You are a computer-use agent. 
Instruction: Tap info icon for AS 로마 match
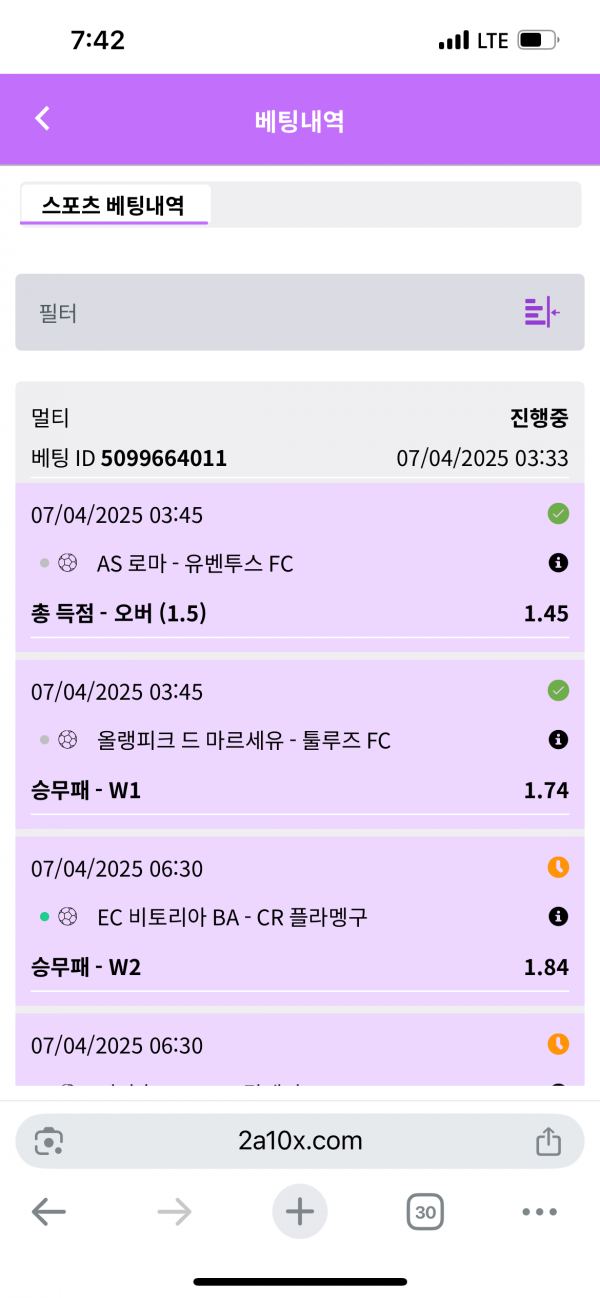click(x=559, y=563)
